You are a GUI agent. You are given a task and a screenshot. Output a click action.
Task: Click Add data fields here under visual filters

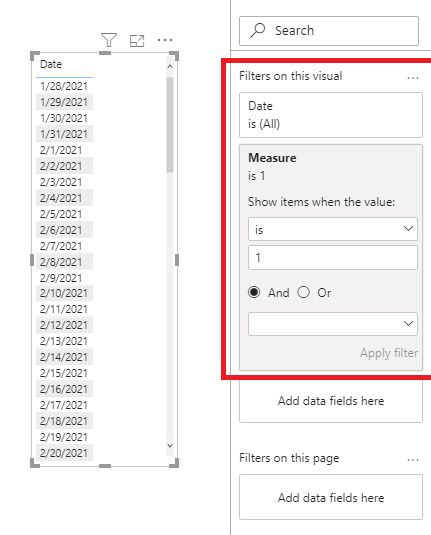click(331, 401)
